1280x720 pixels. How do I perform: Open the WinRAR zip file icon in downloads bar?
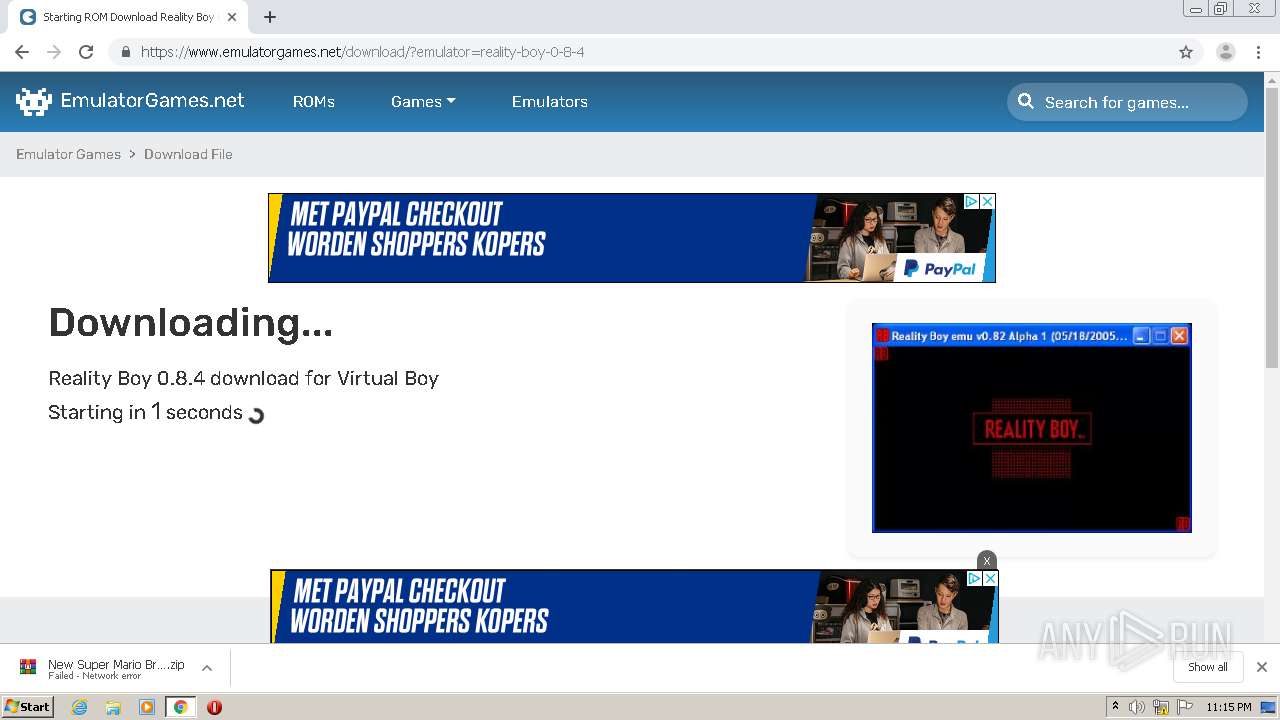click(x=28, y=667)
